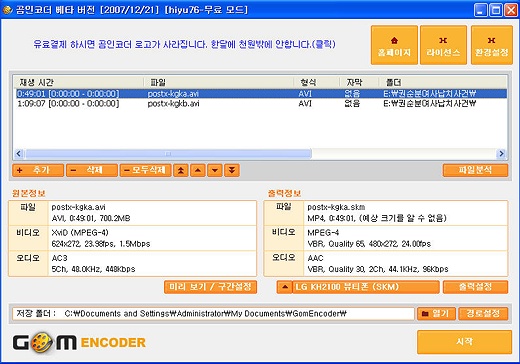Click the file list scroll right arrow
The image size is (520, 364).
501,154
